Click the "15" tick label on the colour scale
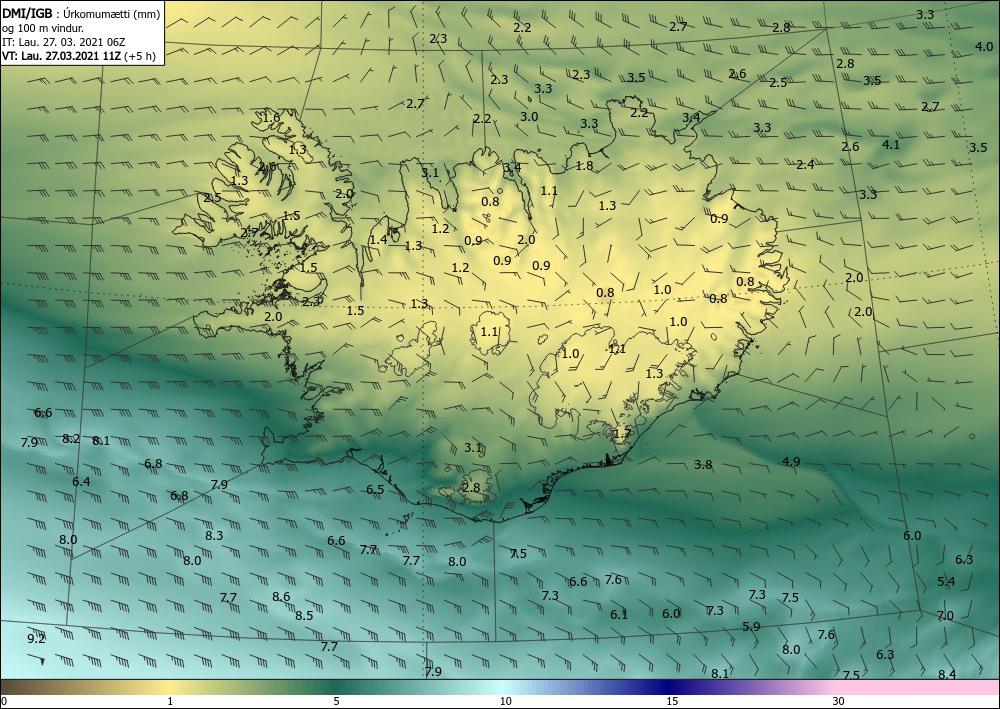1000x709 pixels. pyautogui.click(x=672, y=701)
